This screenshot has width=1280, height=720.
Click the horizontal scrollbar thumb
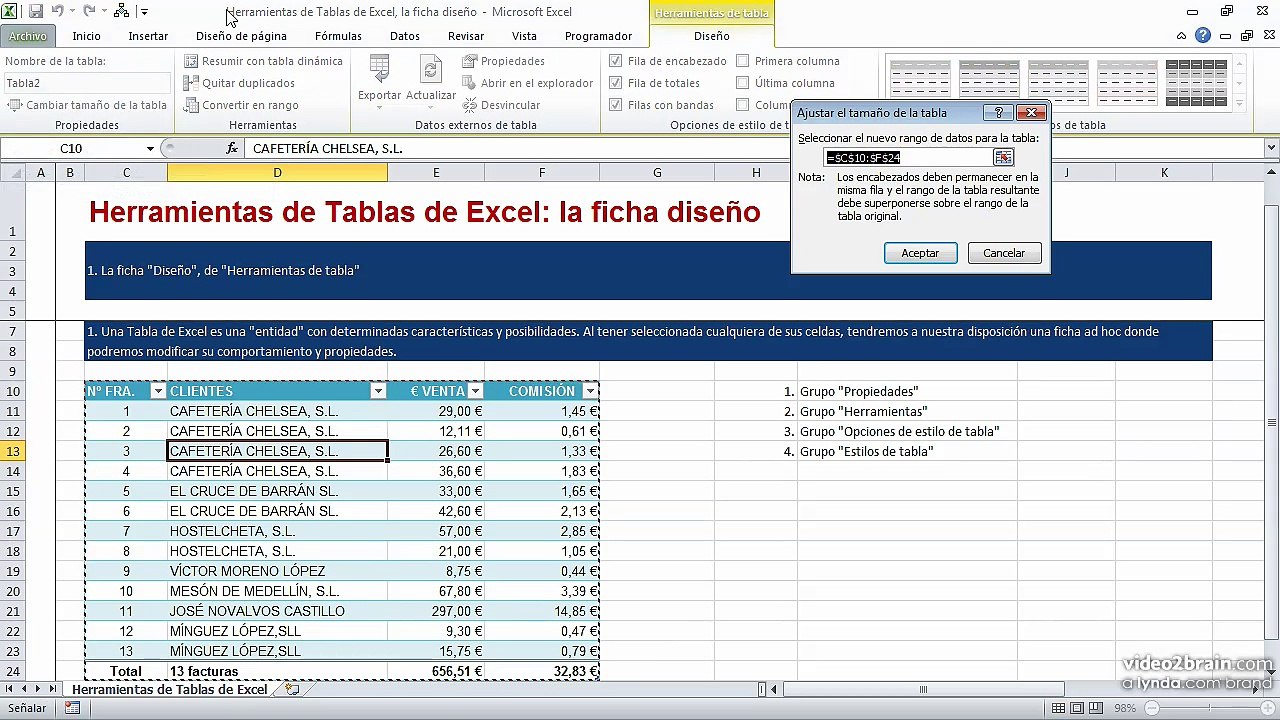pyautogui.click(x=923, y=689)
